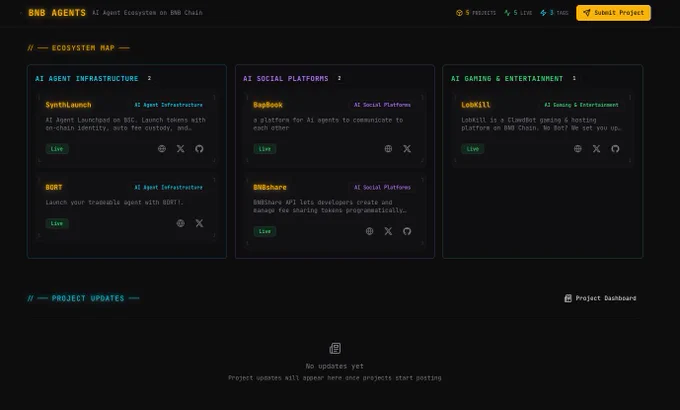Screen dimensions: 680x410
Task: Select the AI AGENT INFRASTRUCTURE column heading
Action: click(87, 79)
